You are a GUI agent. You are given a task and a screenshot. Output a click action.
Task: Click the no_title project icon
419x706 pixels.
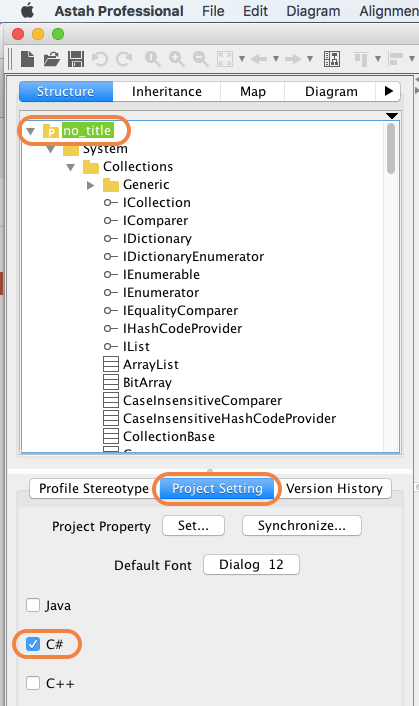click(x=51, y=131)
